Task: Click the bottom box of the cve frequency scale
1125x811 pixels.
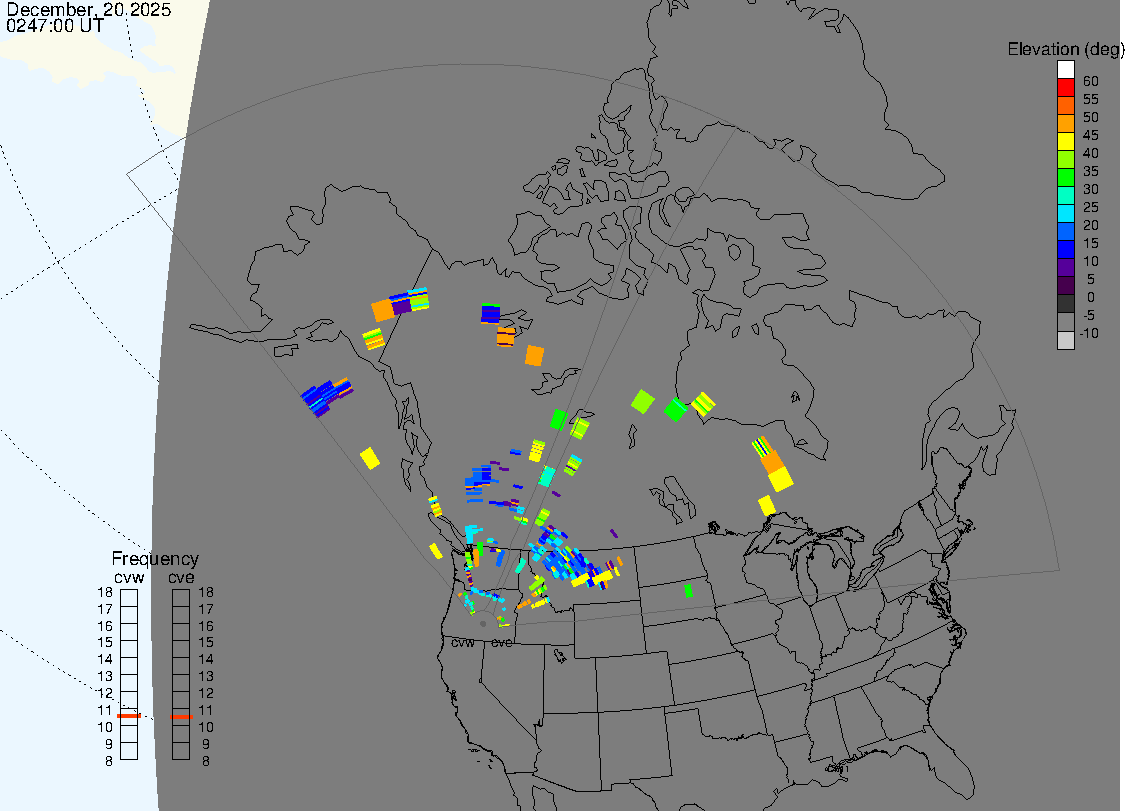Action: tap(181, 751)
